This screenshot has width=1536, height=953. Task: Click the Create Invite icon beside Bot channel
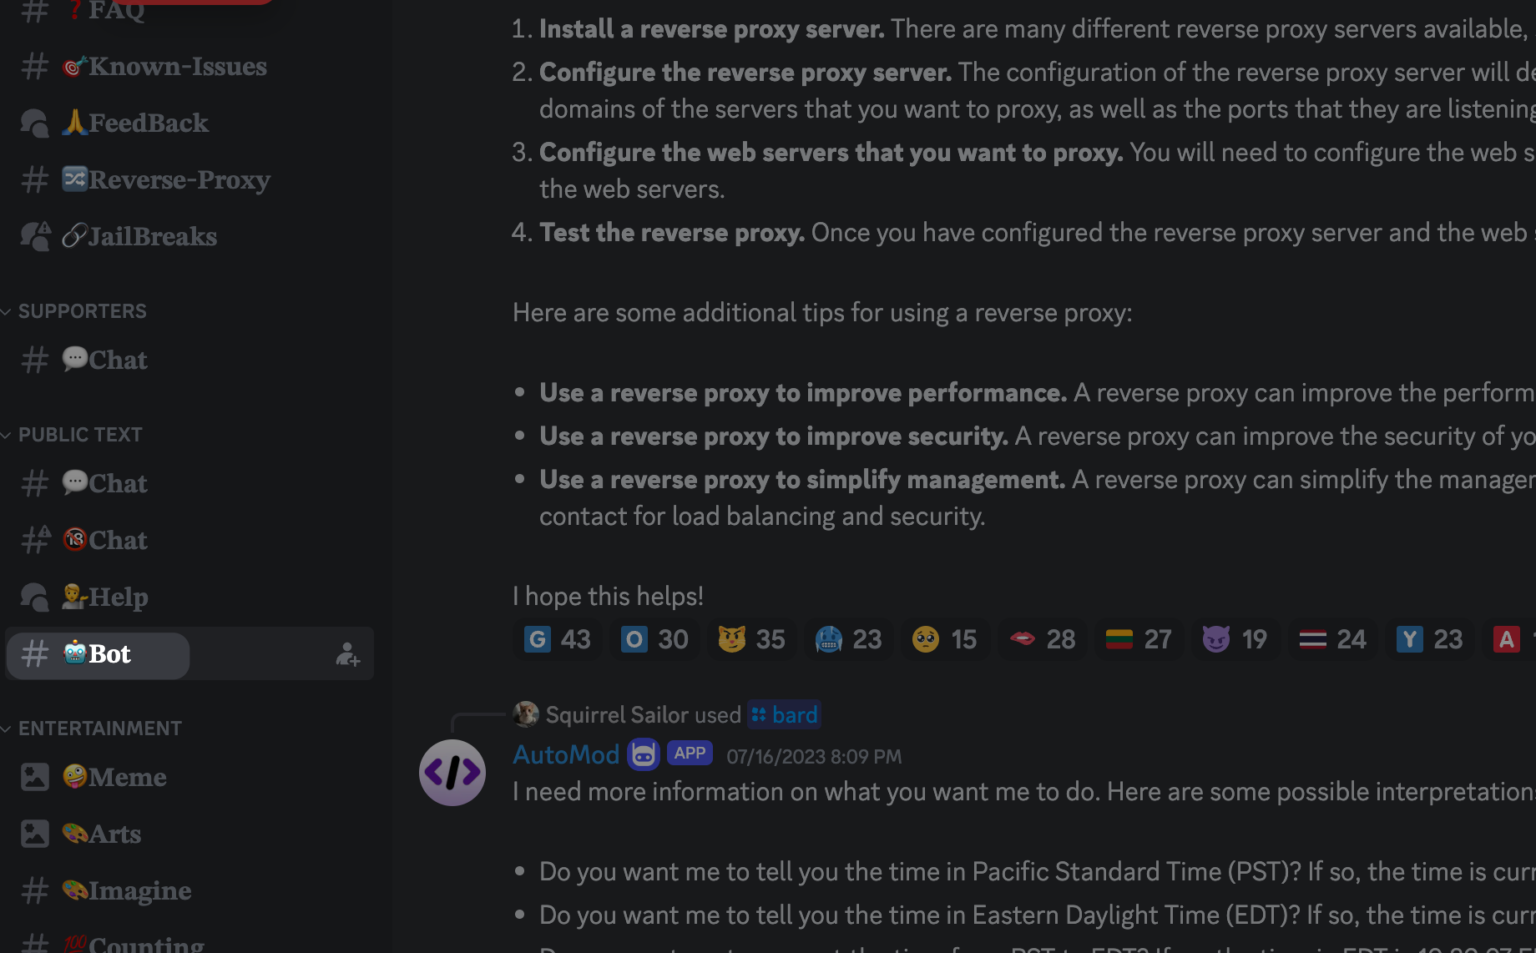pyautogui.click(x=346, y=653)
